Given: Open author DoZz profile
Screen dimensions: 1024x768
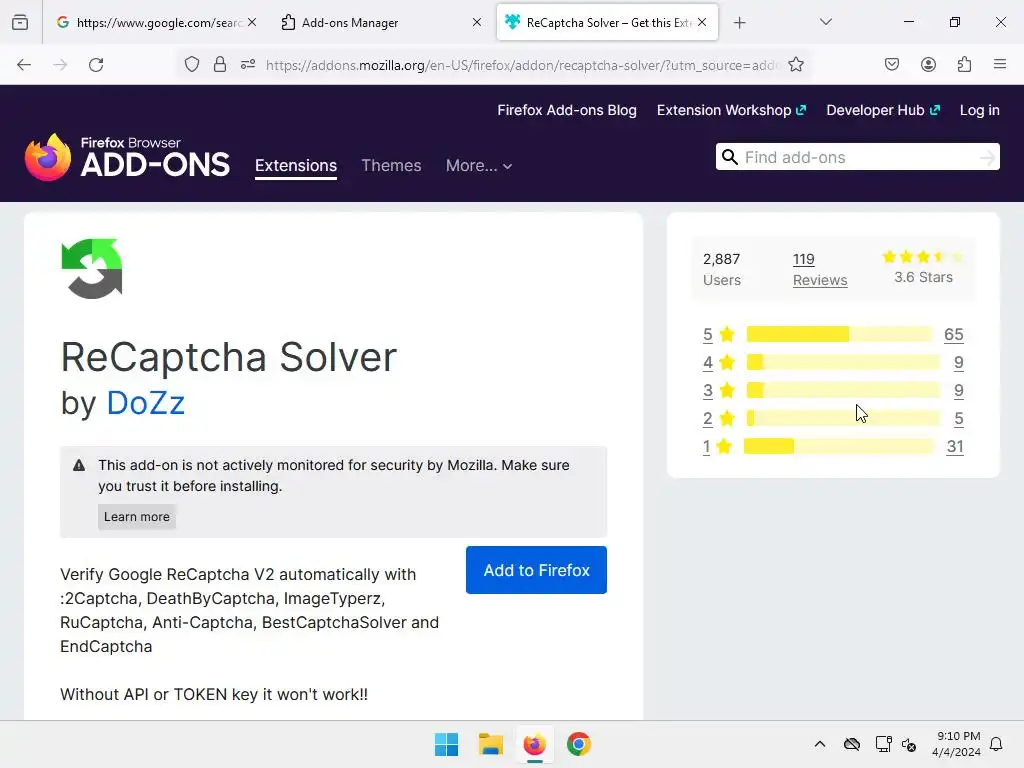Looking at the screenshot, I should (146, 403).
